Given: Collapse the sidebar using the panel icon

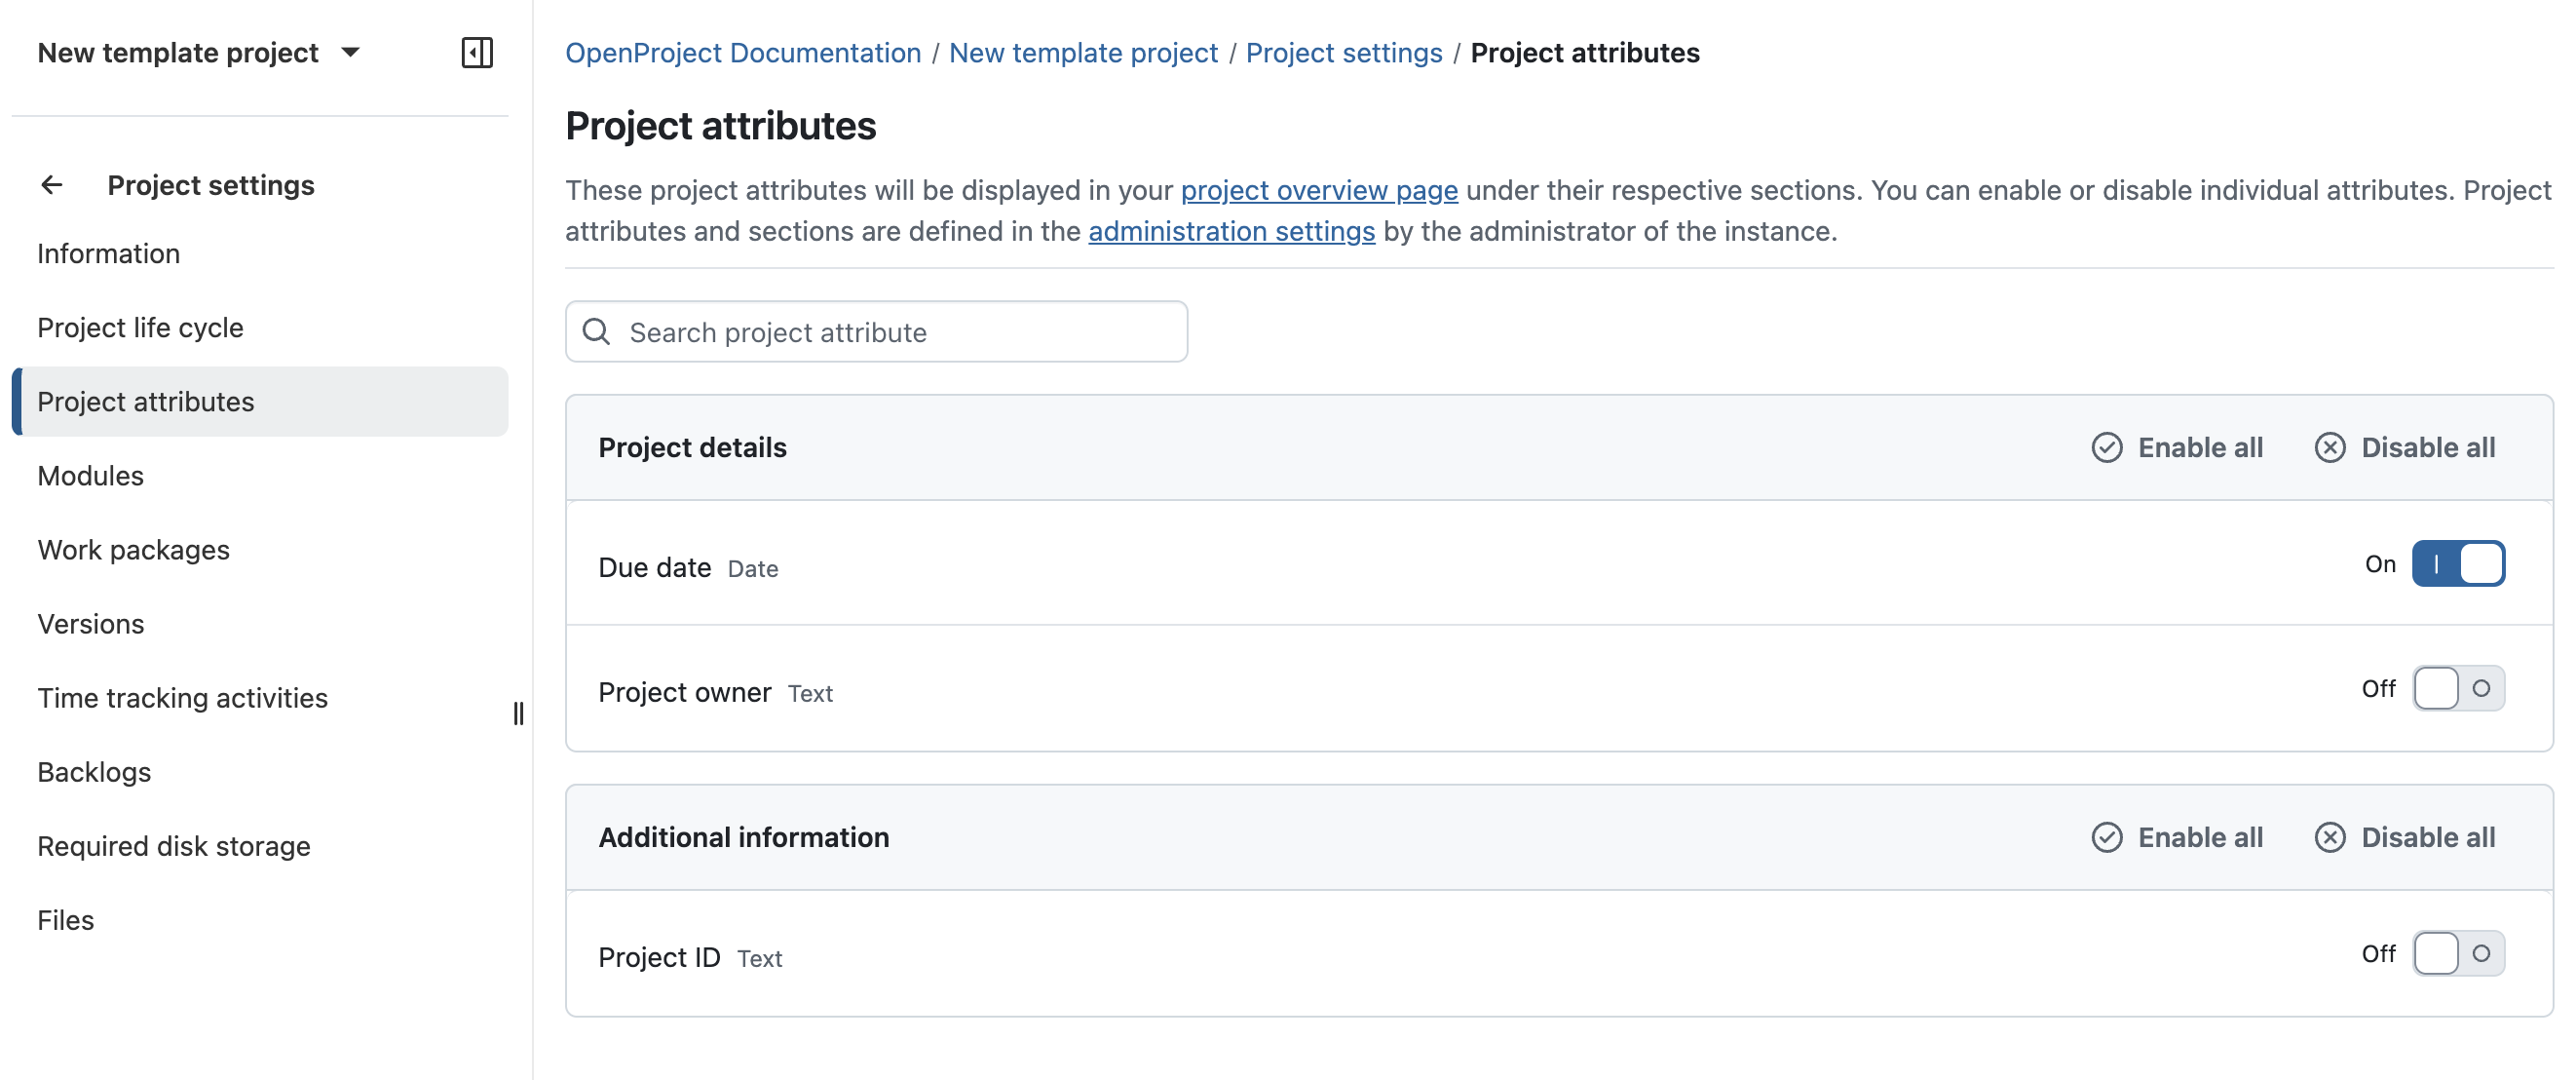Looking at the screenshot, I should [x=477, y=53].
